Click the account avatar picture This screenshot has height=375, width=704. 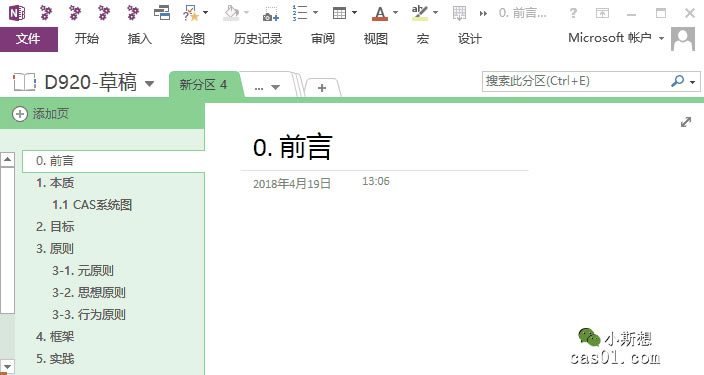683,39
